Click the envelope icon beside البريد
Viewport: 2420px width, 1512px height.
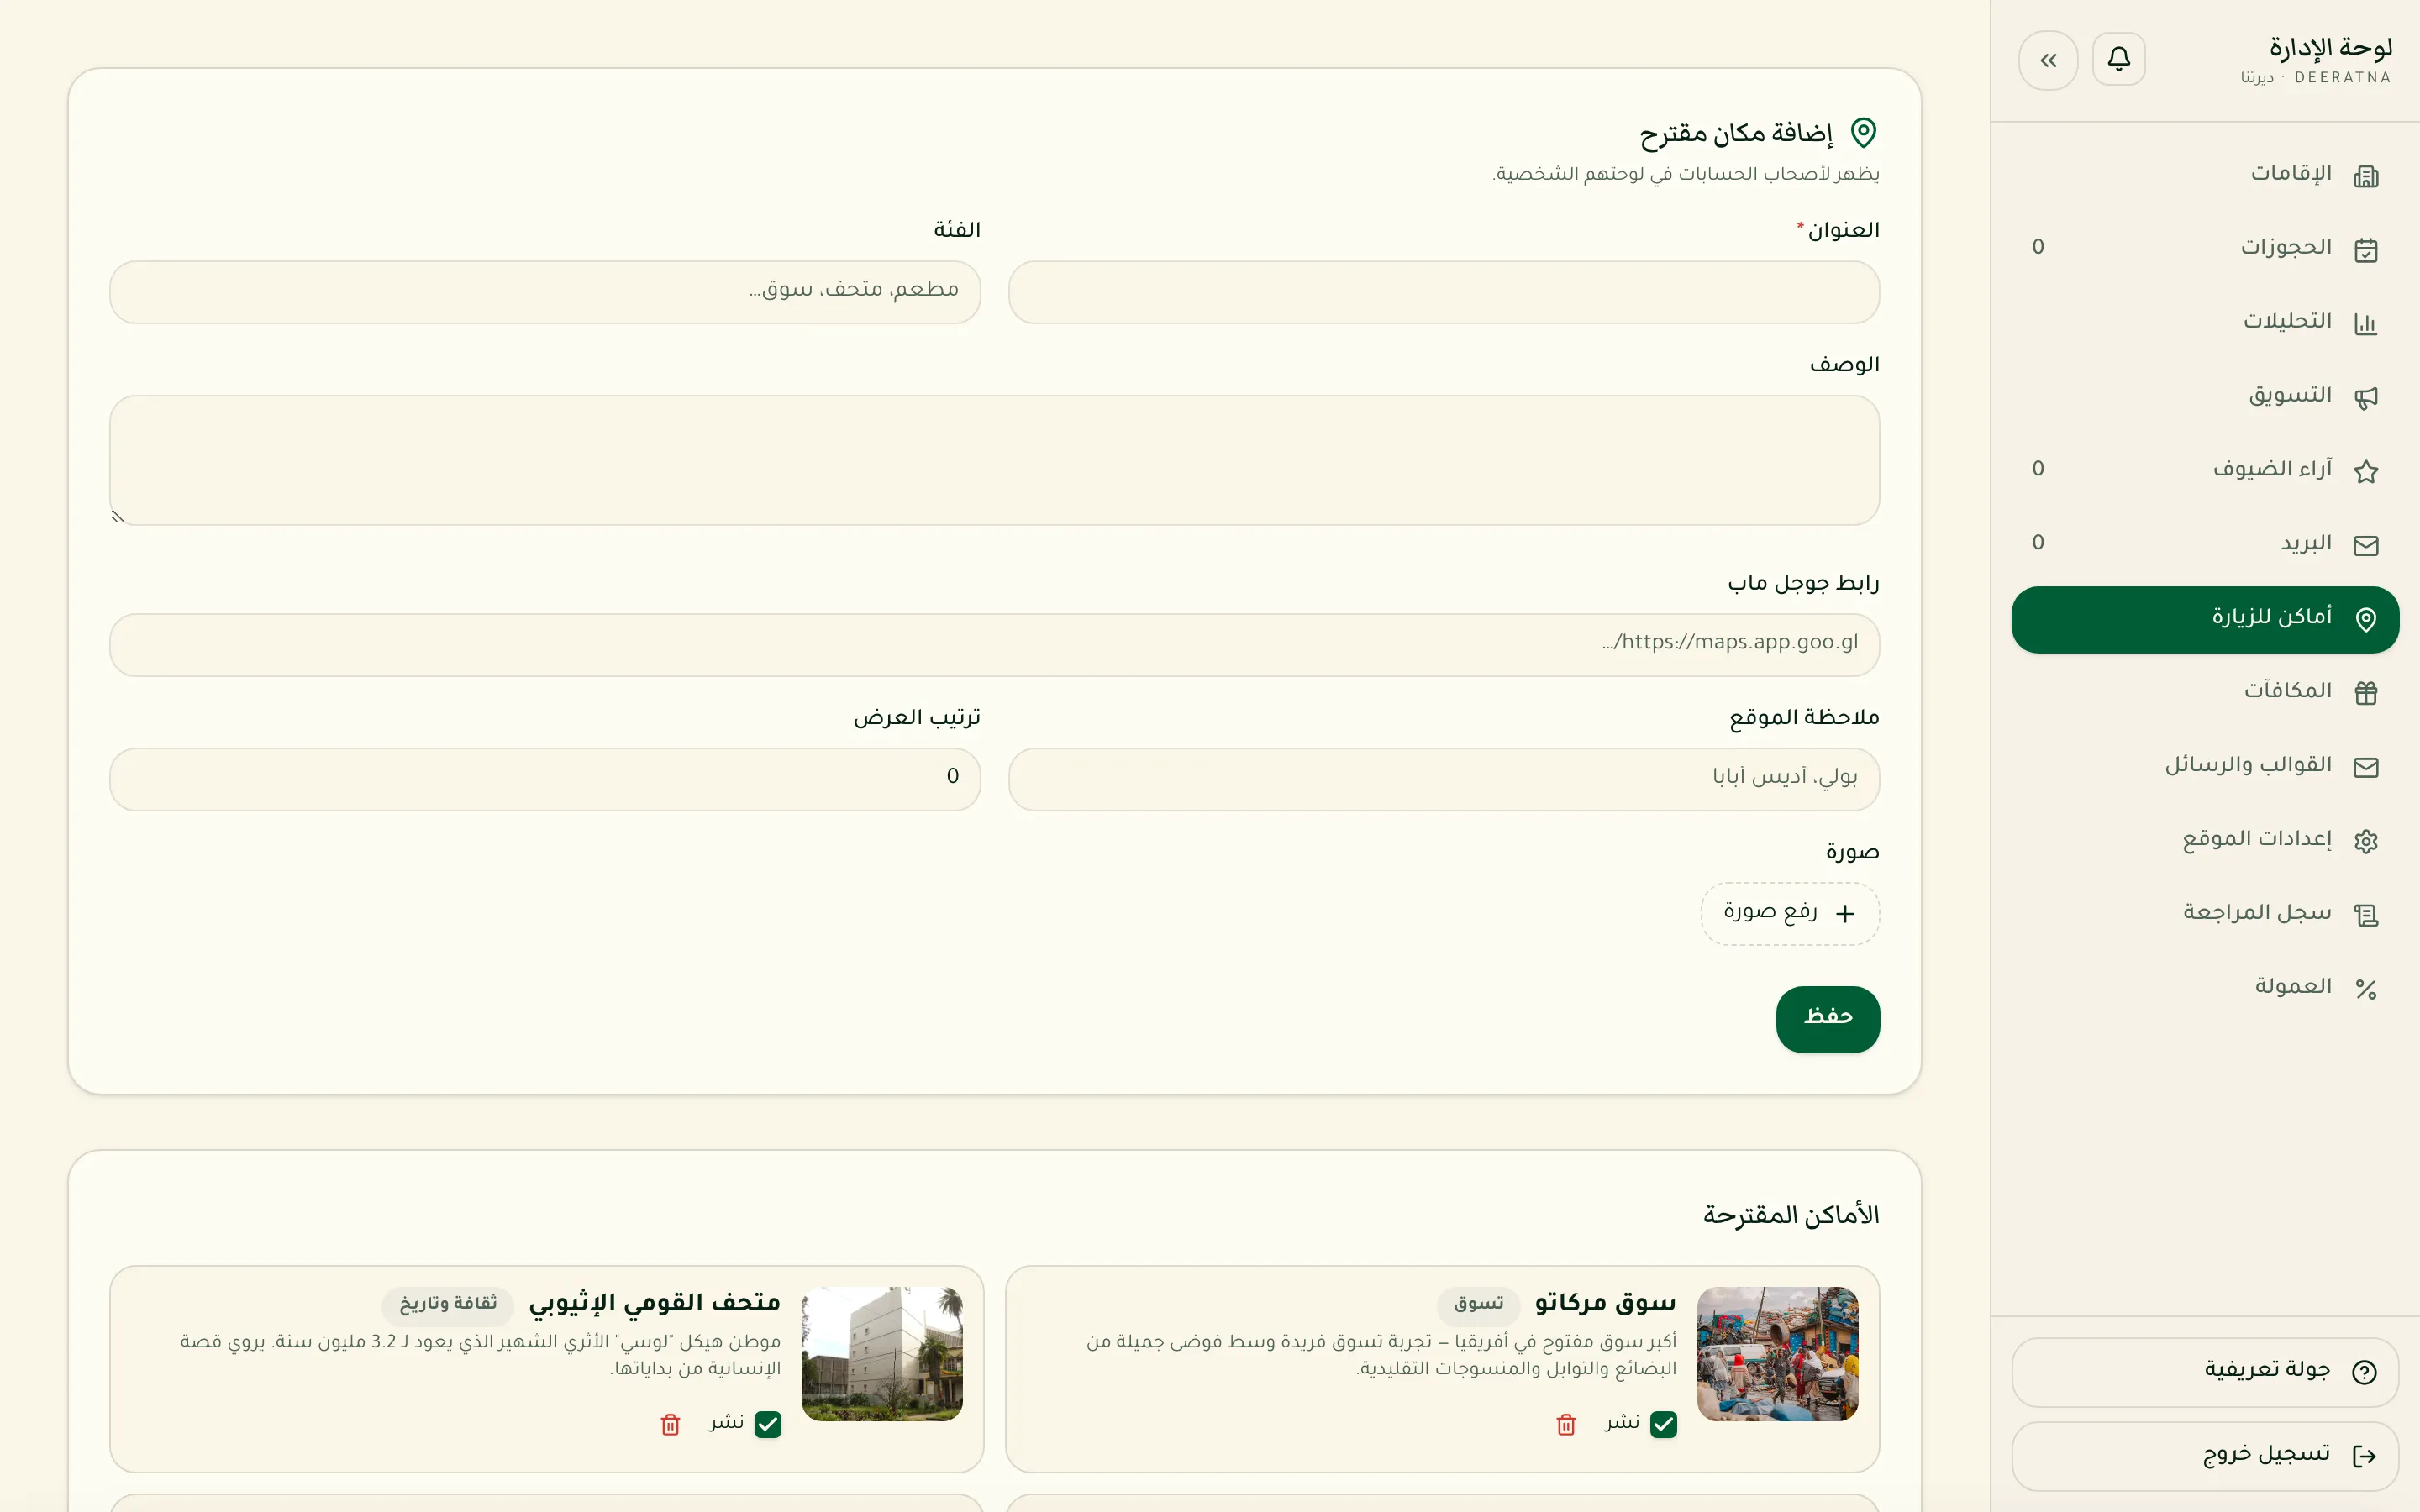[x=2365, y=546]
